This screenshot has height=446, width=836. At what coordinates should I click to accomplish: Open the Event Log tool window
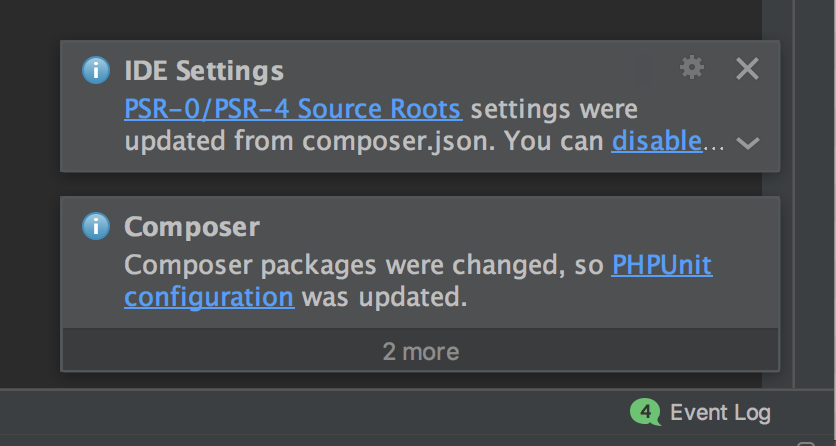720,412
